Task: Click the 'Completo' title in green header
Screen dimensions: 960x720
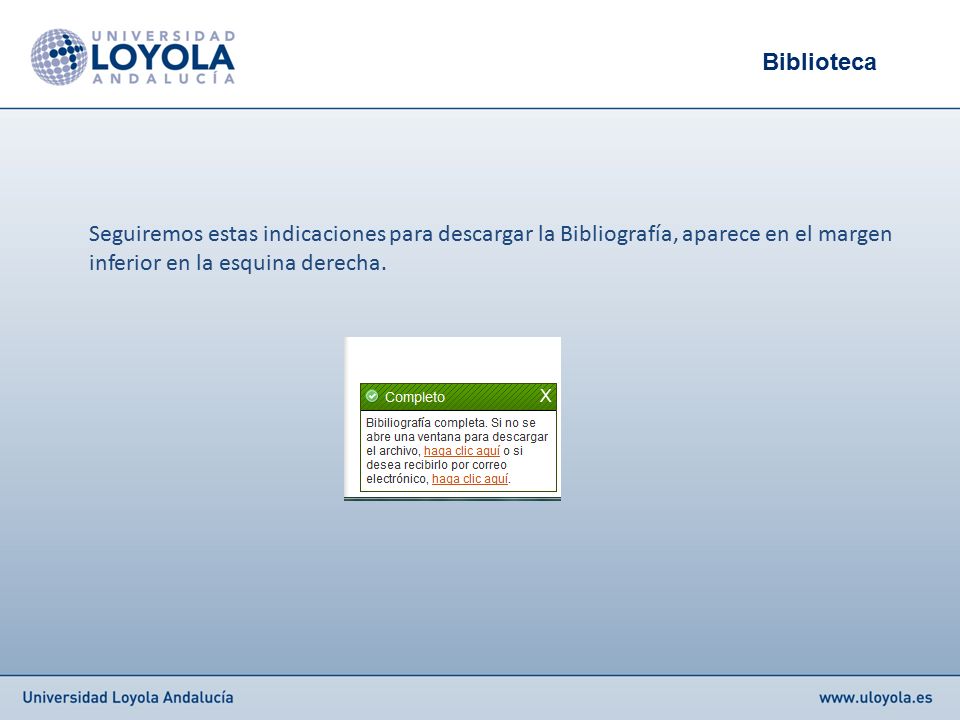Action: click(414, 397)
